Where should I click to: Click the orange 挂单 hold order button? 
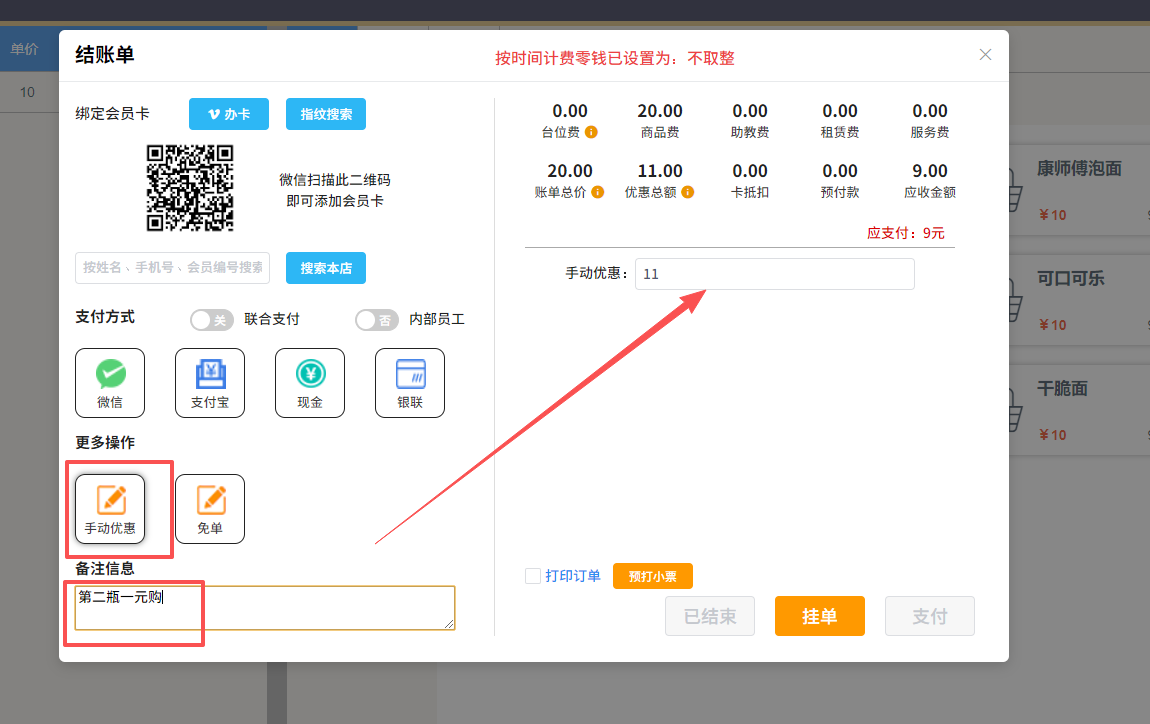pyautogui.click(x=819, y=616)
